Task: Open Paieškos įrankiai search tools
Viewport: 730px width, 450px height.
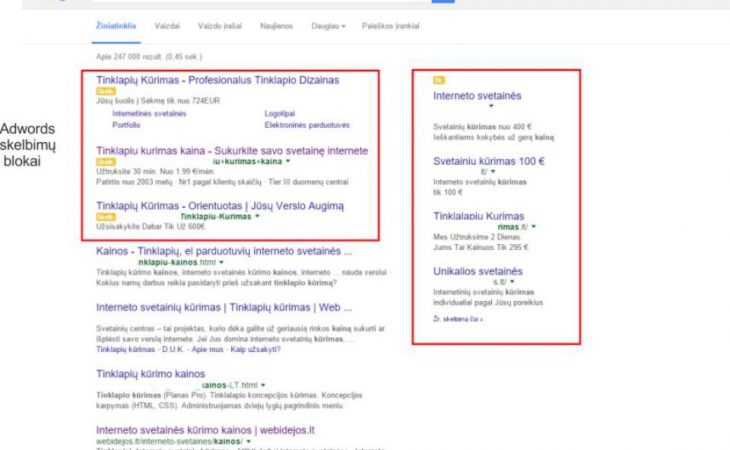Action: click(391, 26)
